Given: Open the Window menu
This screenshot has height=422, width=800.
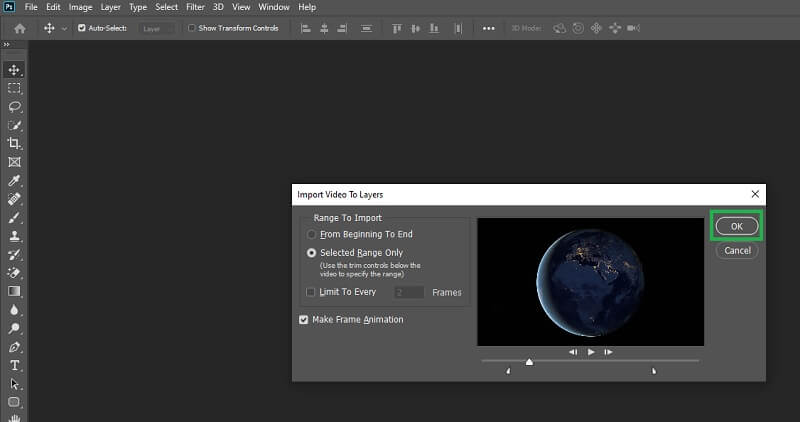Looking at the screenshot, I should 274,7.
